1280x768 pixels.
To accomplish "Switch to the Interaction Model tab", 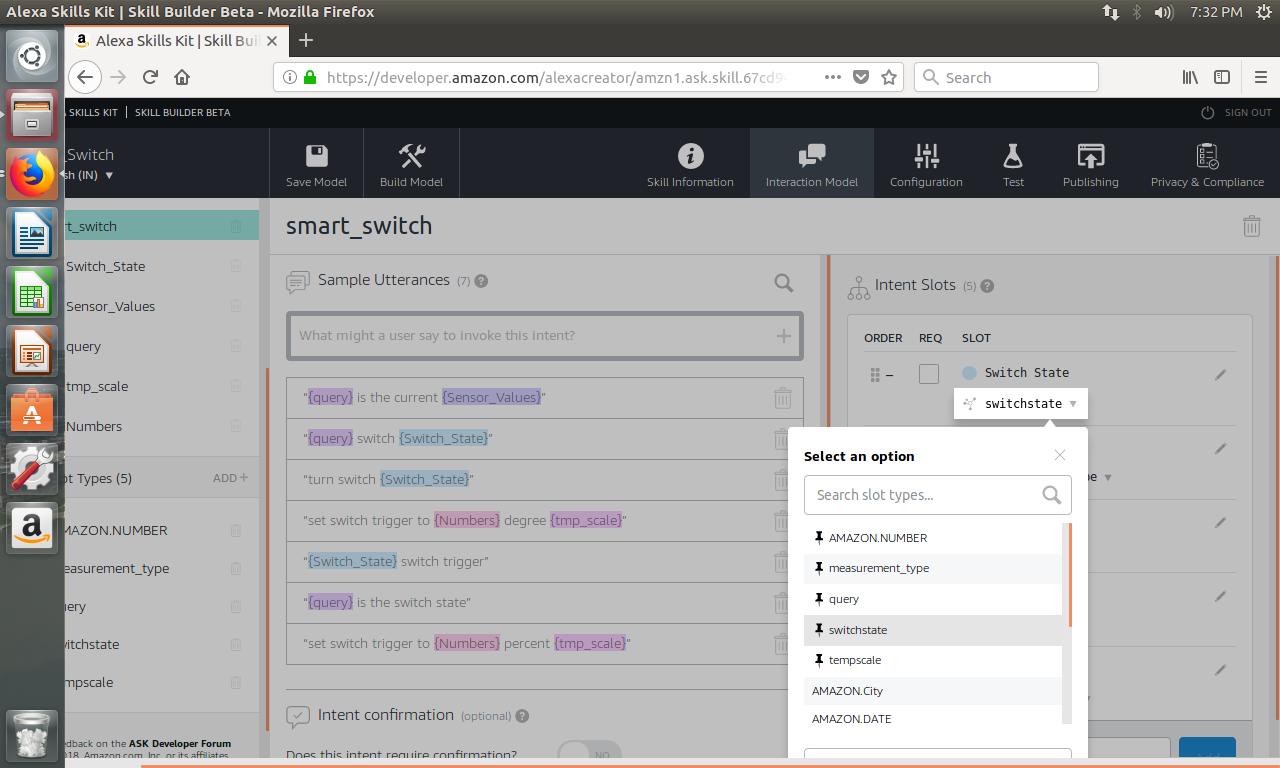I will tap(811, 165).
